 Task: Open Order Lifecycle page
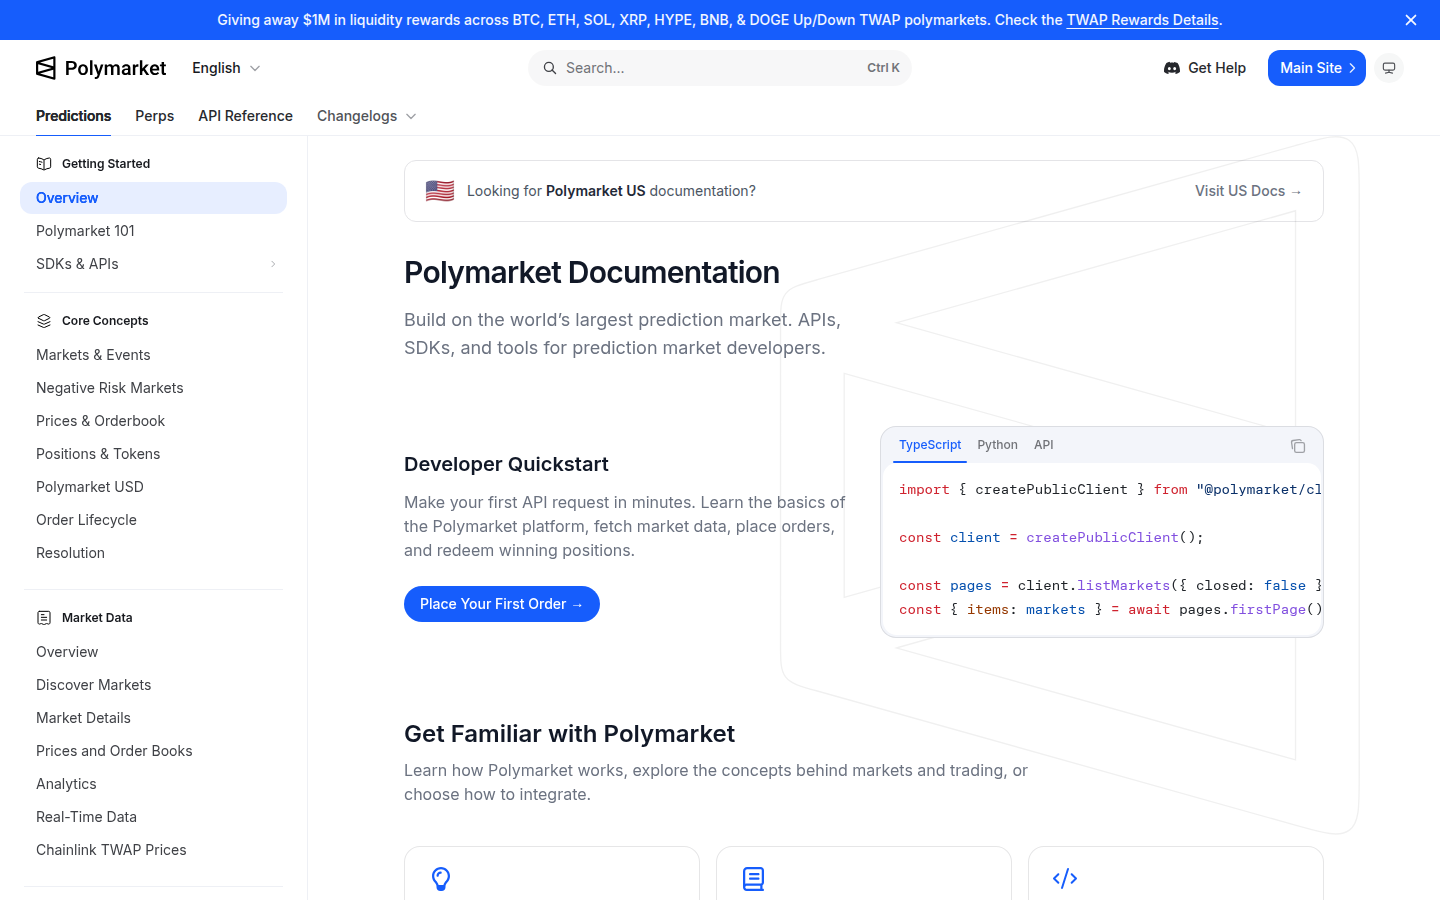(x=153, y=520)
